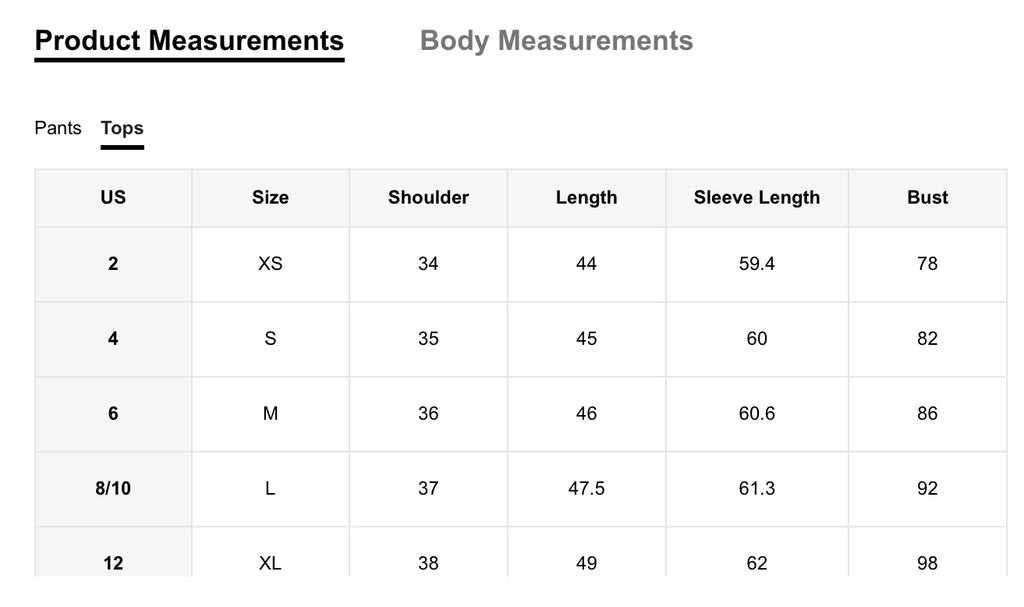
Task: Click the Length column header
Action: point(586,197)
